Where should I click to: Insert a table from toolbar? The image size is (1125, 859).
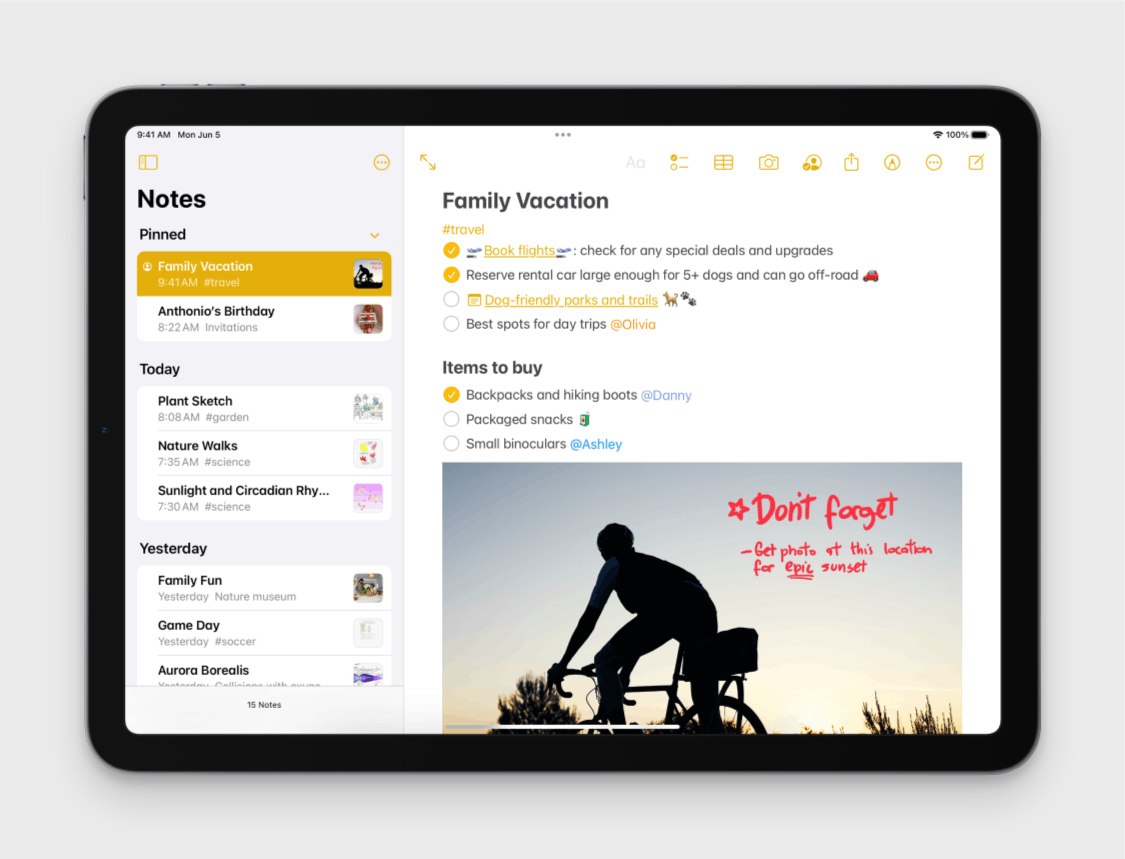(x=723, y=163)
